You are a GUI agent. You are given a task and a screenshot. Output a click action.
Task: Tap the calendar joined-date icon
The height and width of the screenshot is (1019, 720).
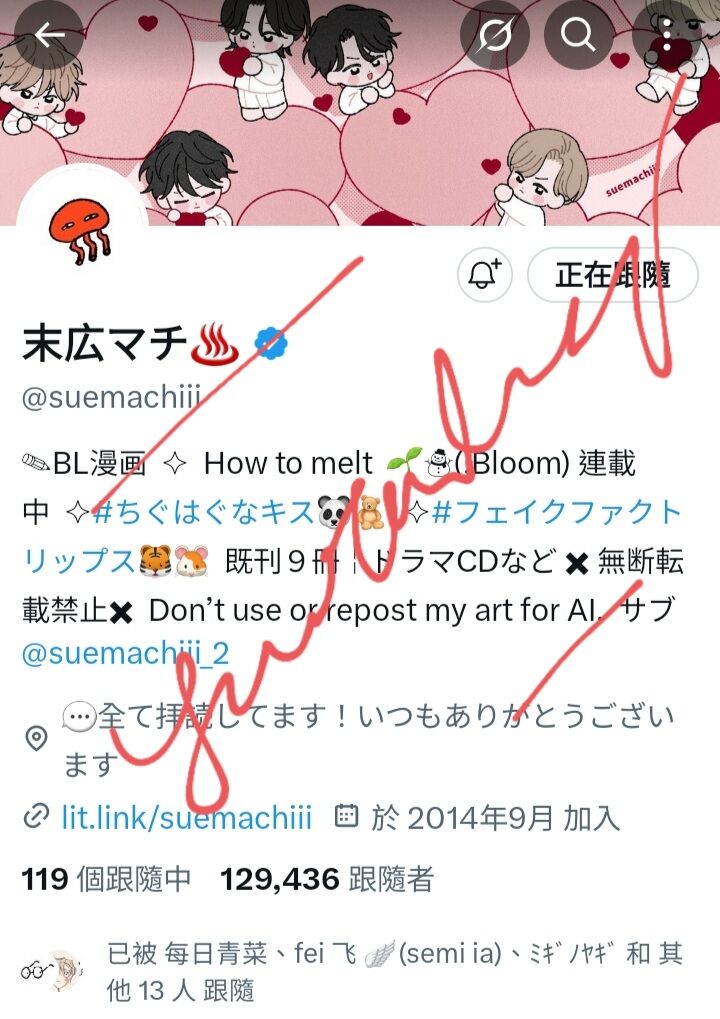pyautogui.click(x=346, y=816)
